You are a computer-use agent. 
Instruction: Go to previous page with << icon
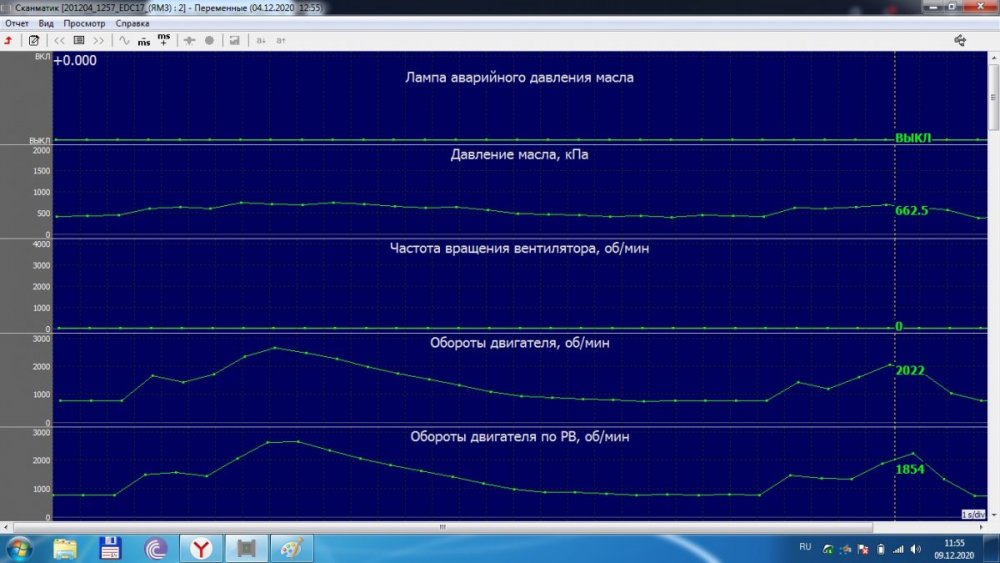pyautogui.click(x=59, y=40)
